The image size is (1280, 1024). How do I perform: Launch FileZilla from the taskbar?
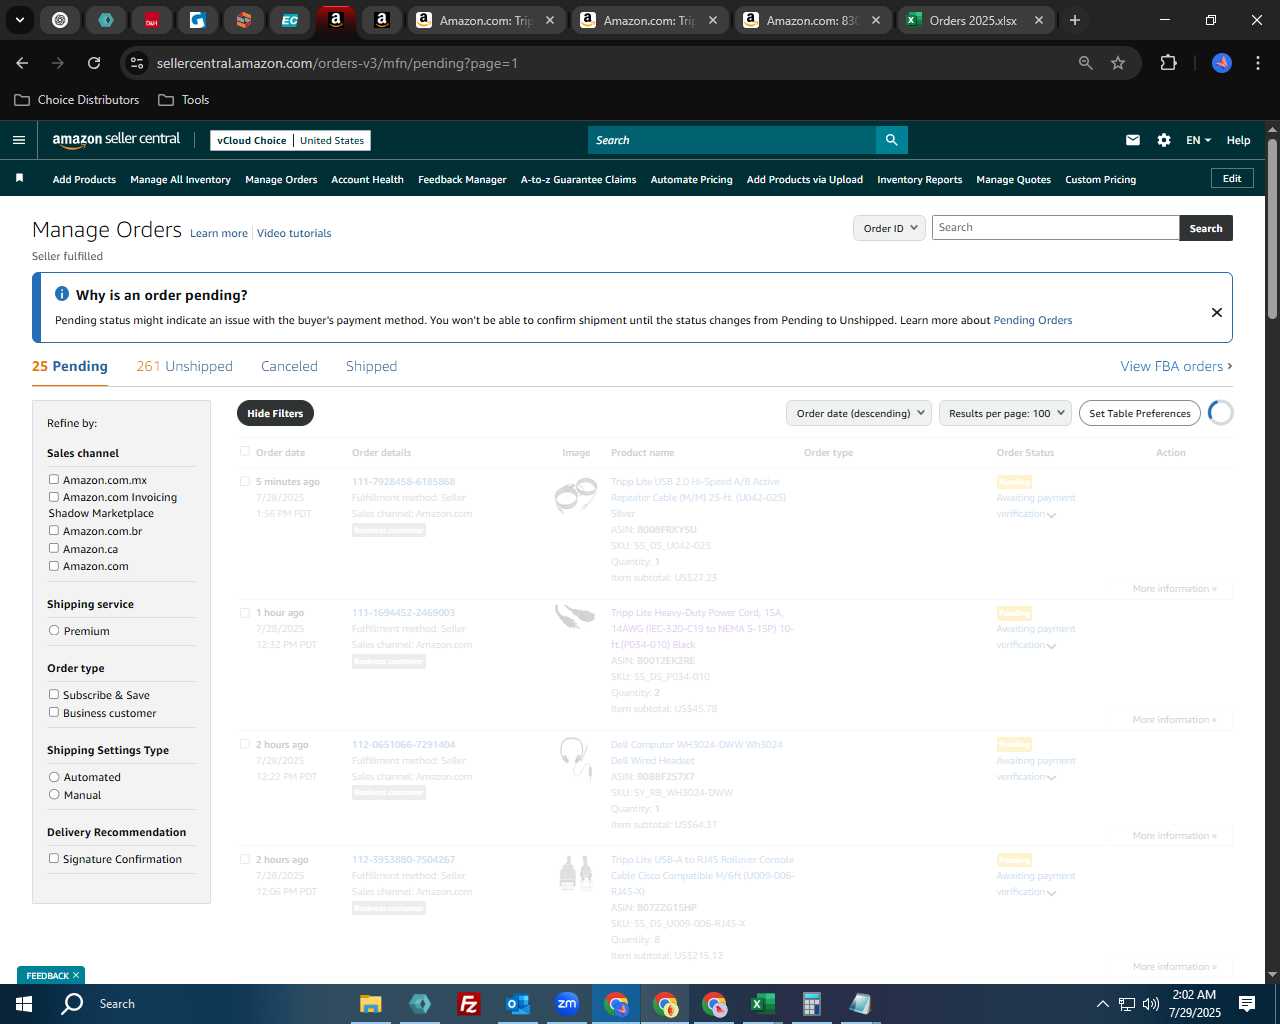468,1004
